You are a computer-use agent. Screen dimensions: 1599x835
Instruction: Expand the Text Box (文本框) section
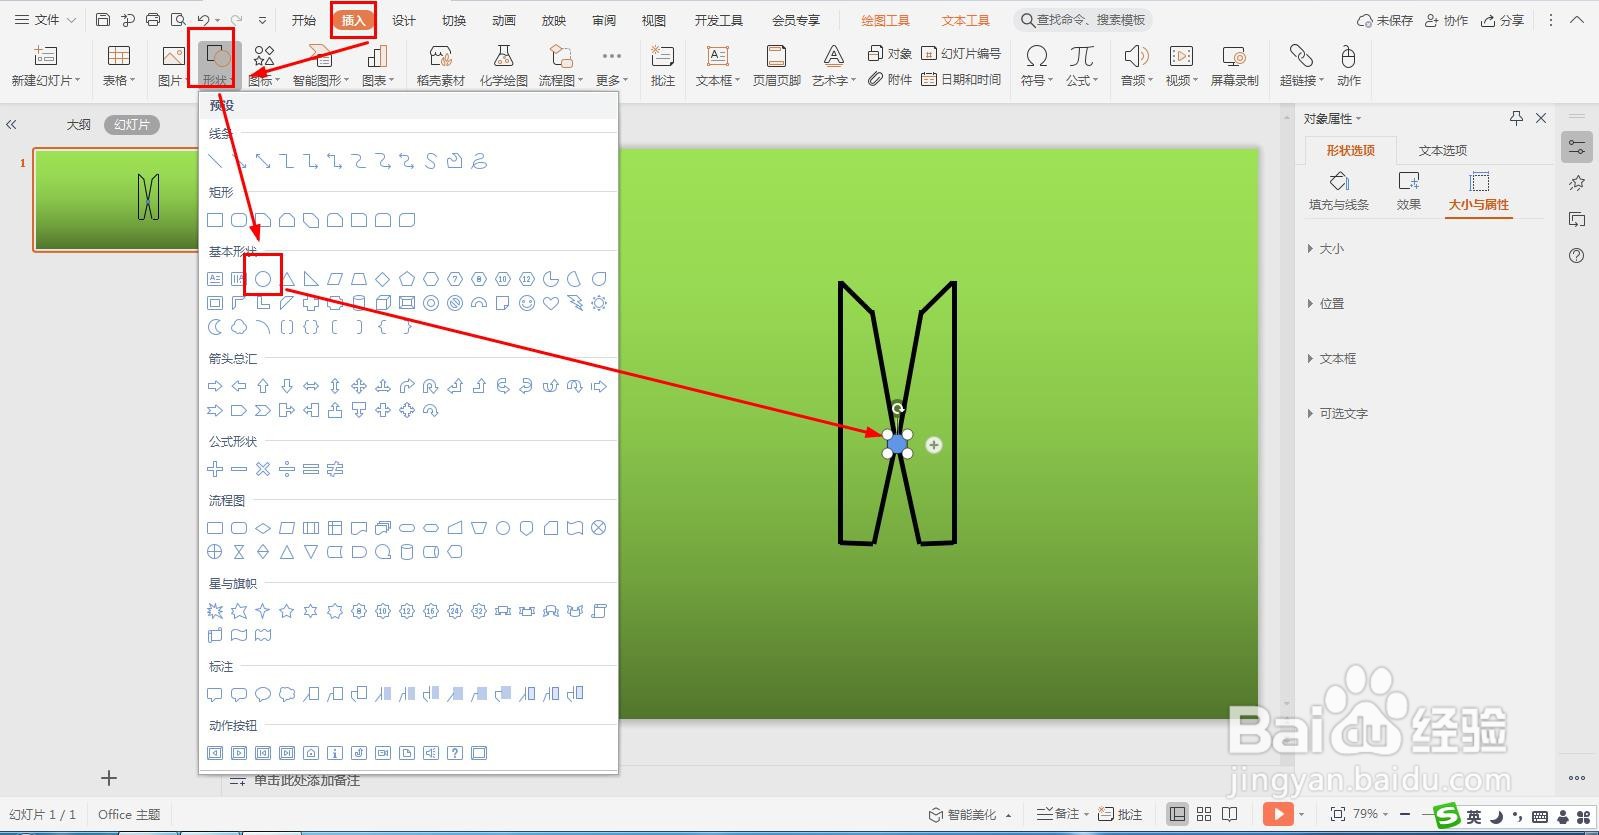(1332, 358)
